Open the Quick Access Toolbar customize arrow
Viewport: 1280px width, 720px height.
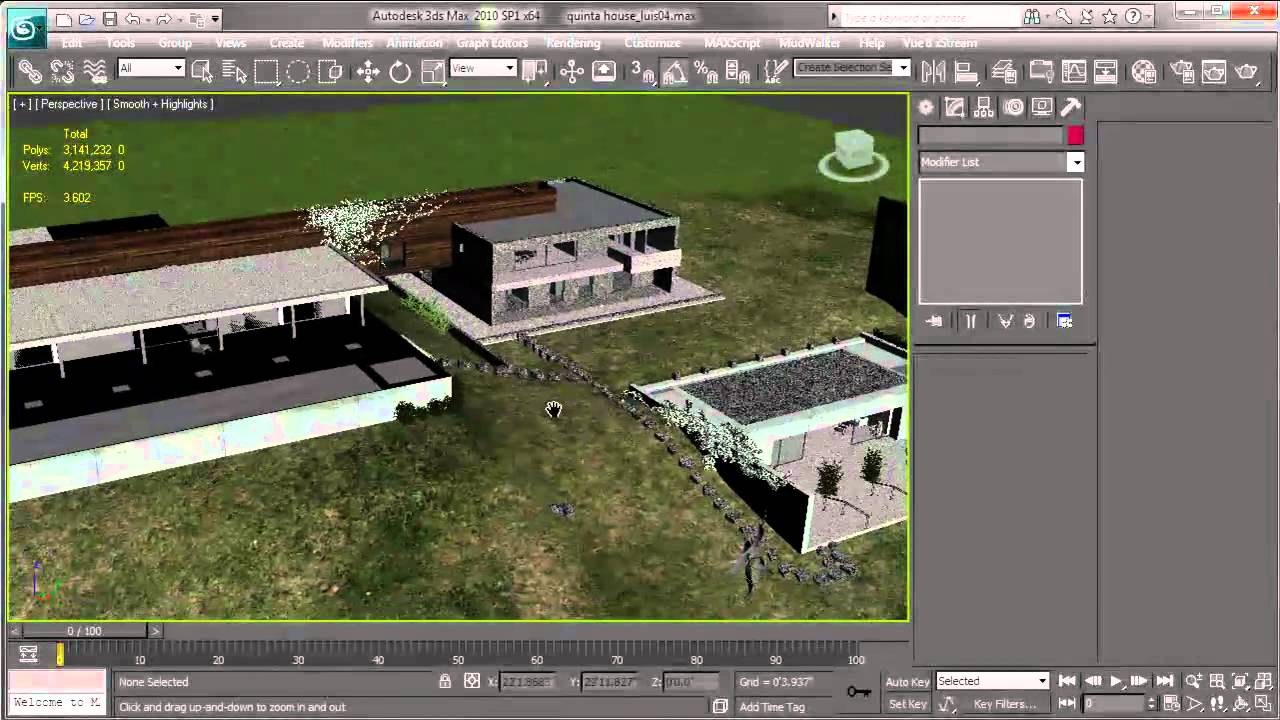216,18
